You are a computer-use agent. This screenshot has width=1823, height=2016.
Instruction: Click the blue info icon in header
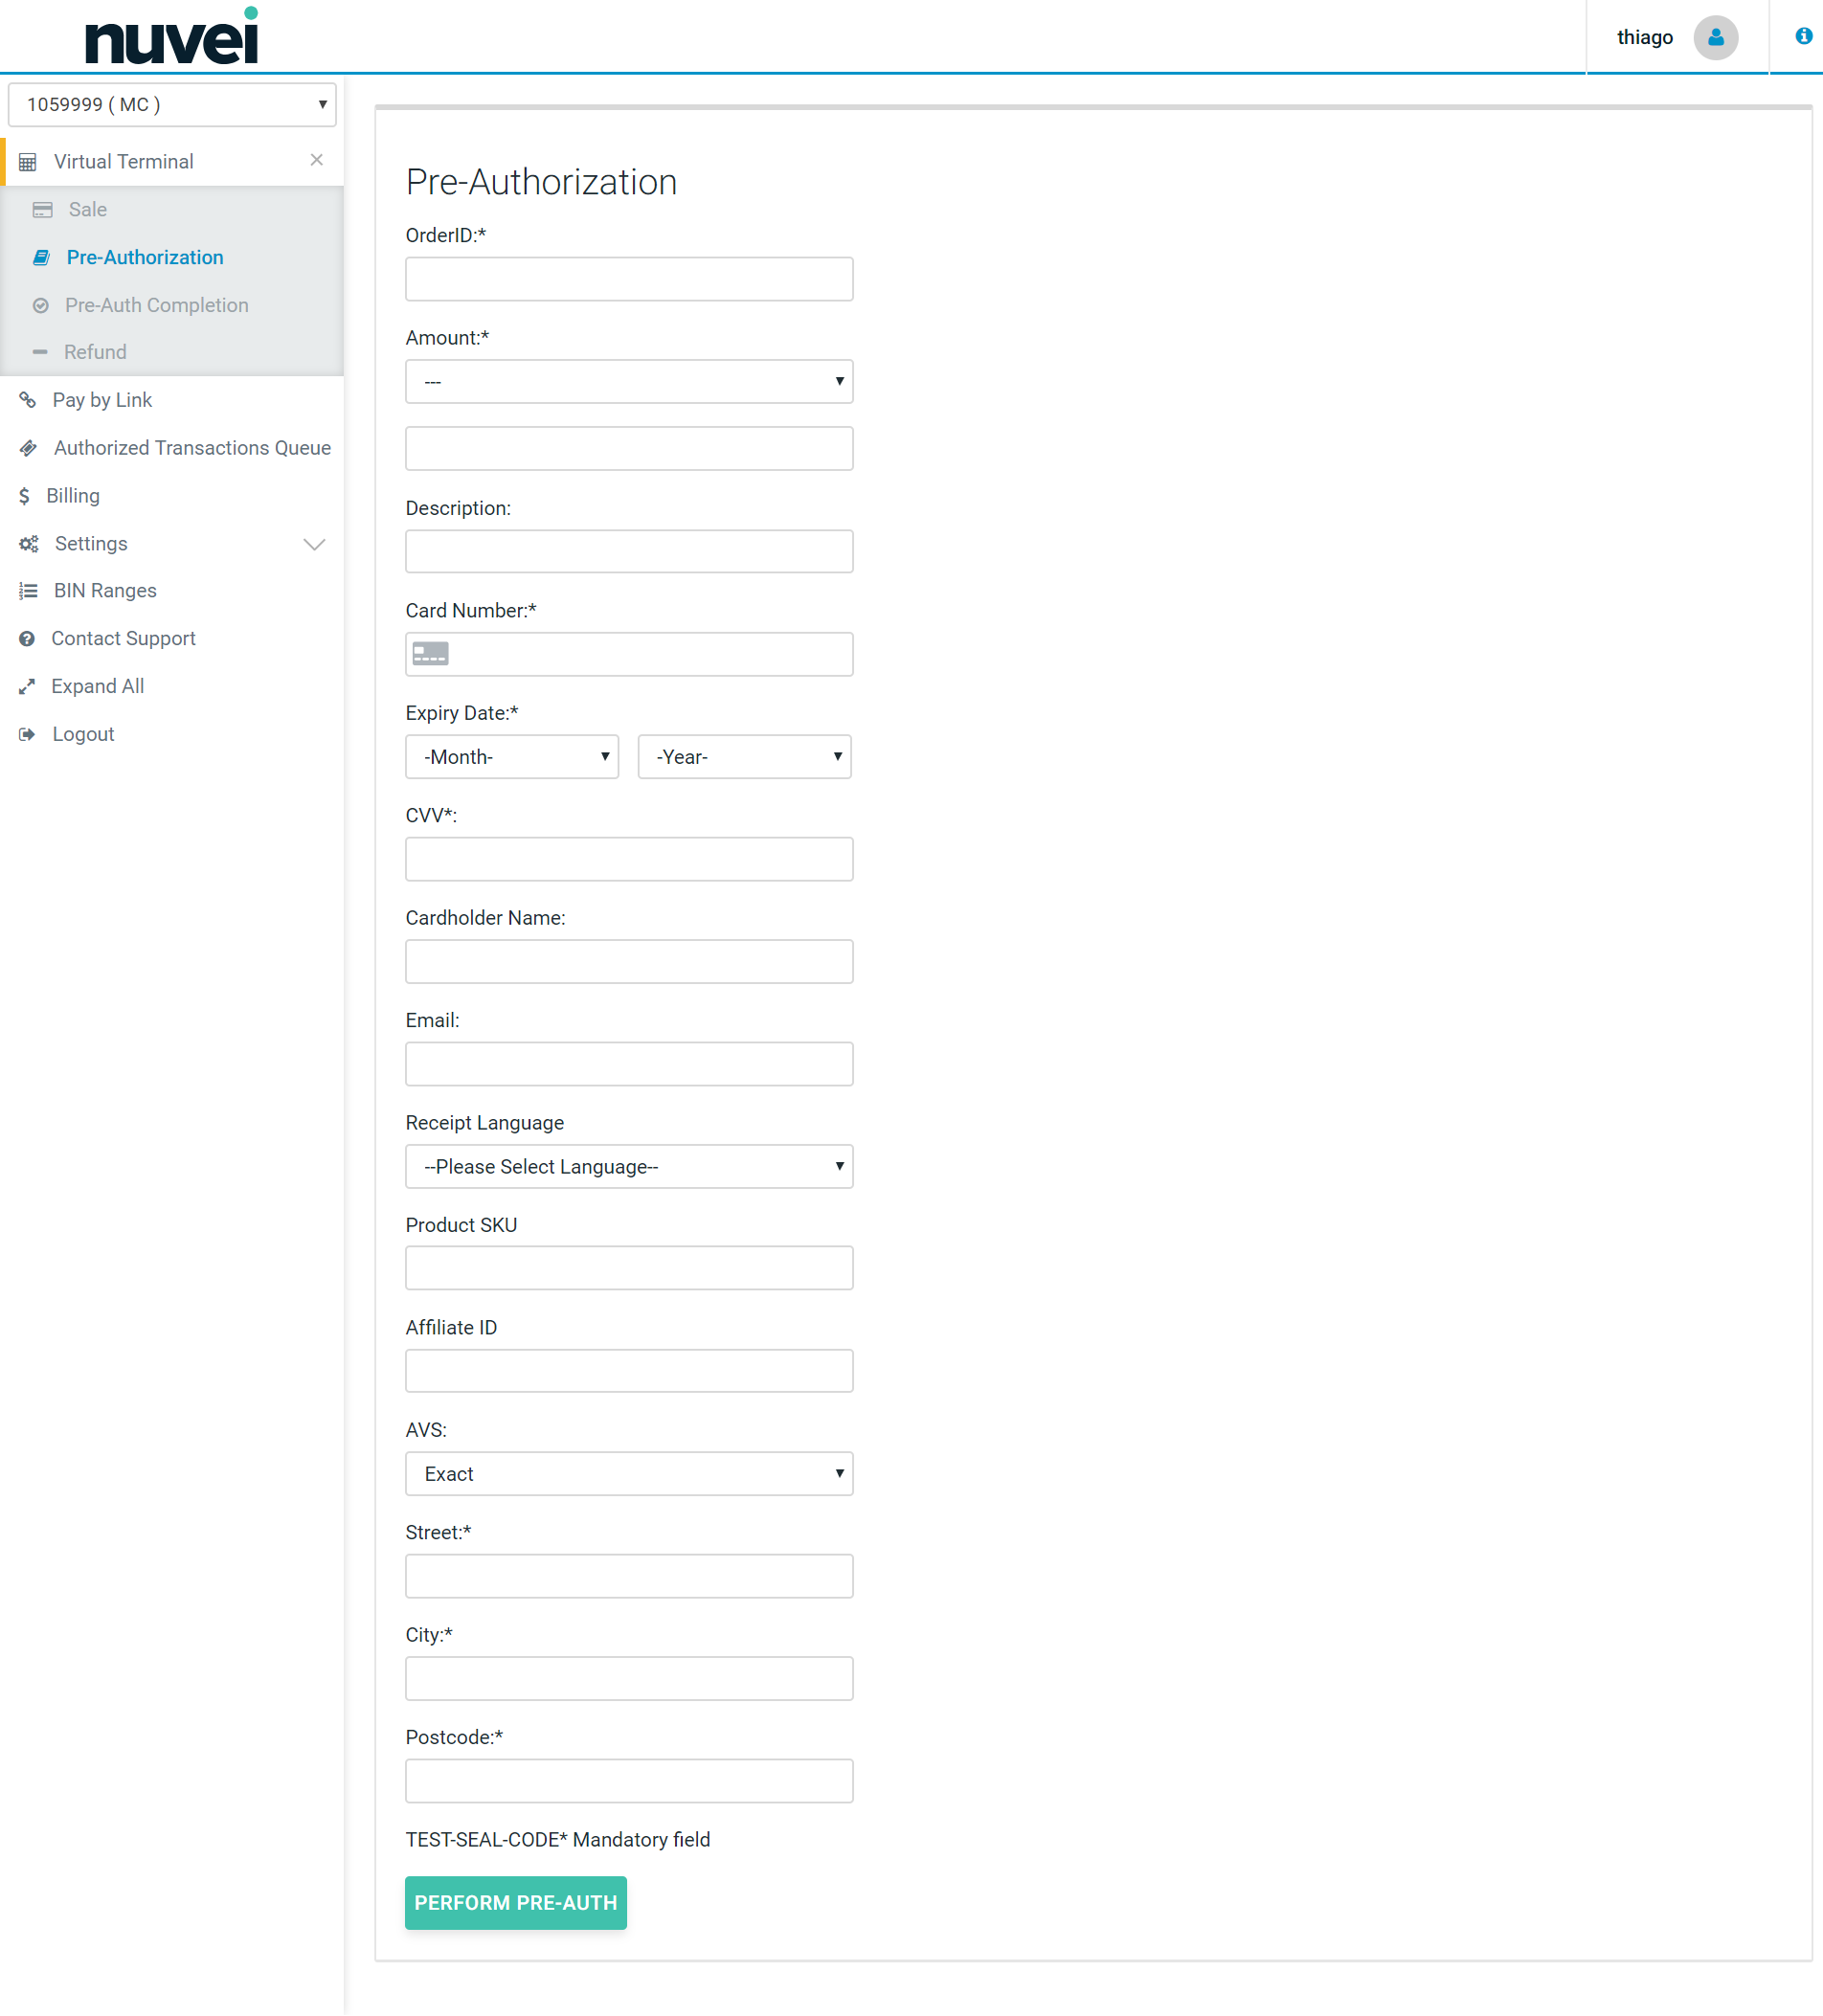(x=1803, y=36)
